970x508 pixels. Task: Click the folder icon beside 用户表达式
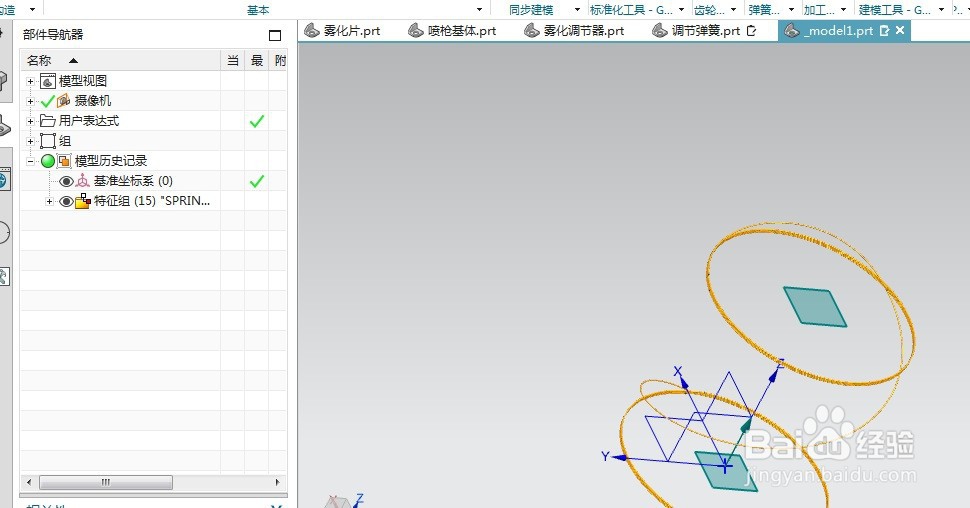48,121
